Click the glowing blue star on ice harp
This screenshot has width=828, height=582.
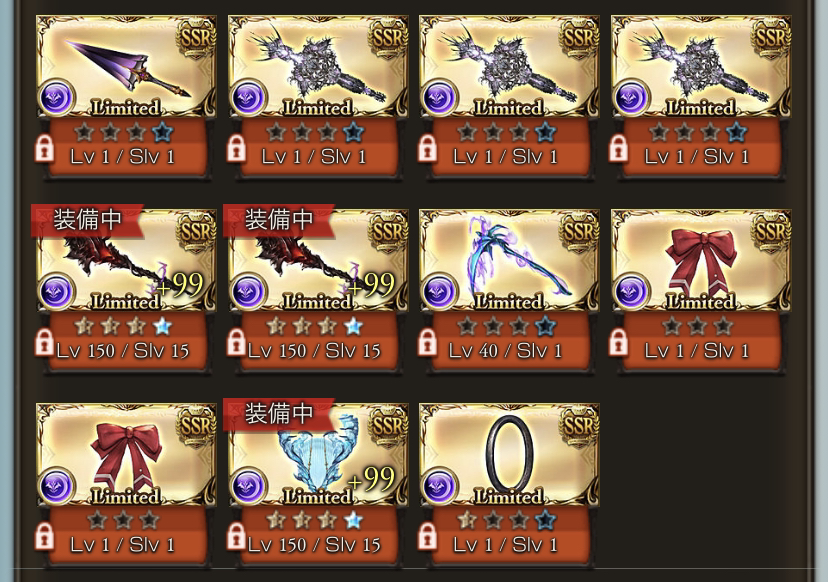tap(353, 521)
